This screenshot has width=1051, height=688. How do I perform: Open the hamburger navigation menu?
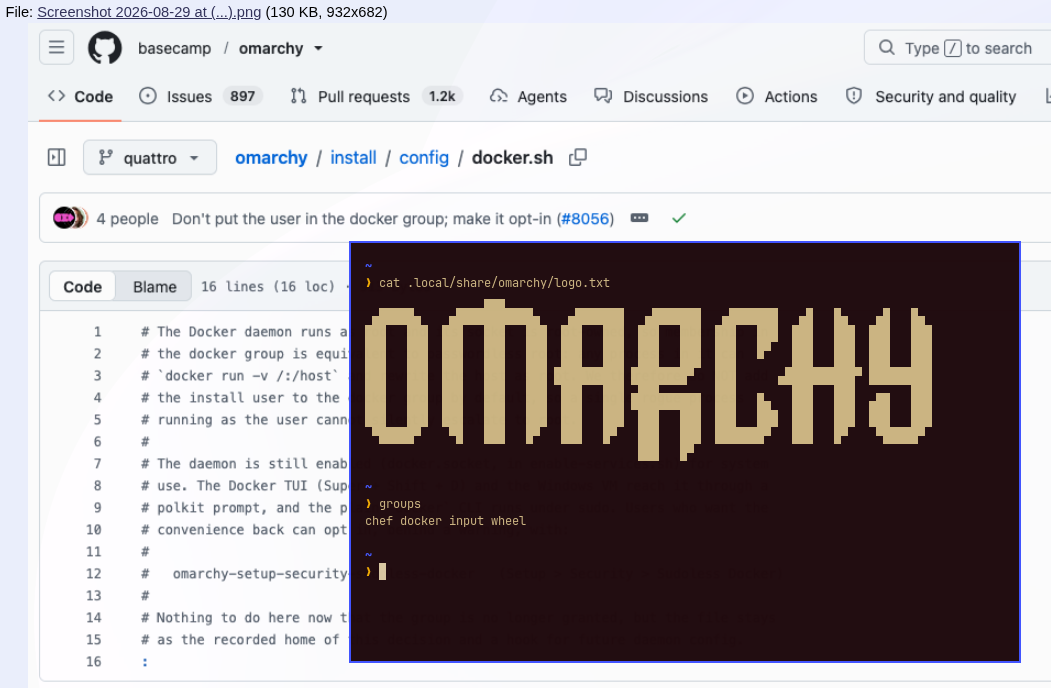tap(56, 48)
